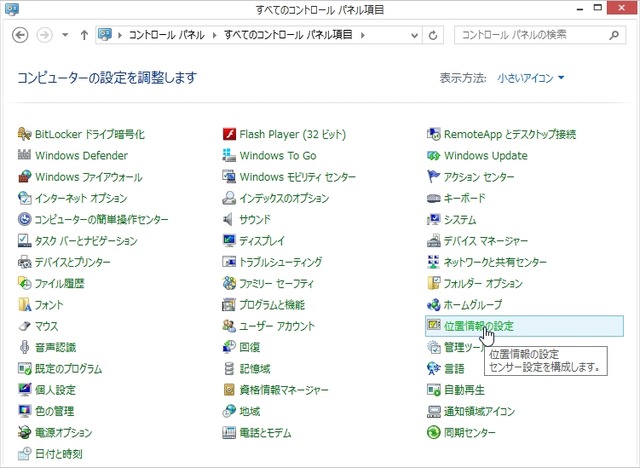Click the マウス icon

24,326
